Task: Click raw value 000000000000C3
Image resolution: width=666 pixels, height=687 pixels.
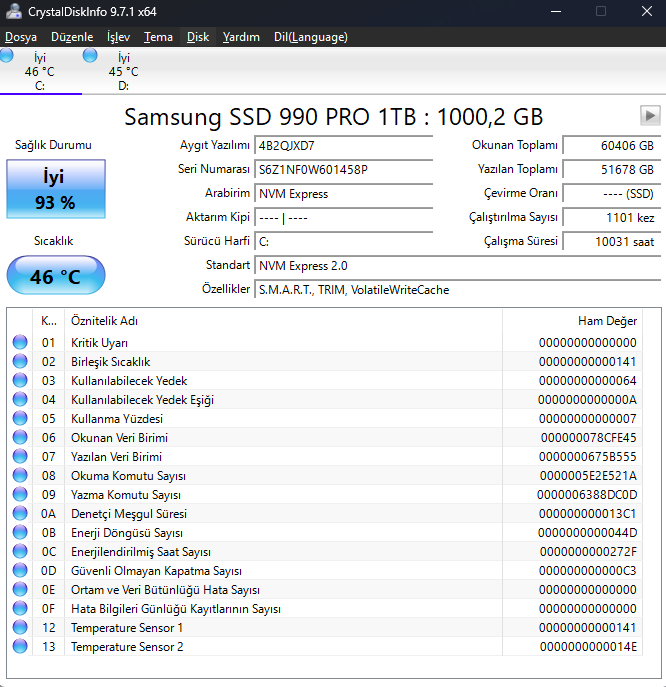Action: point(588,571)
